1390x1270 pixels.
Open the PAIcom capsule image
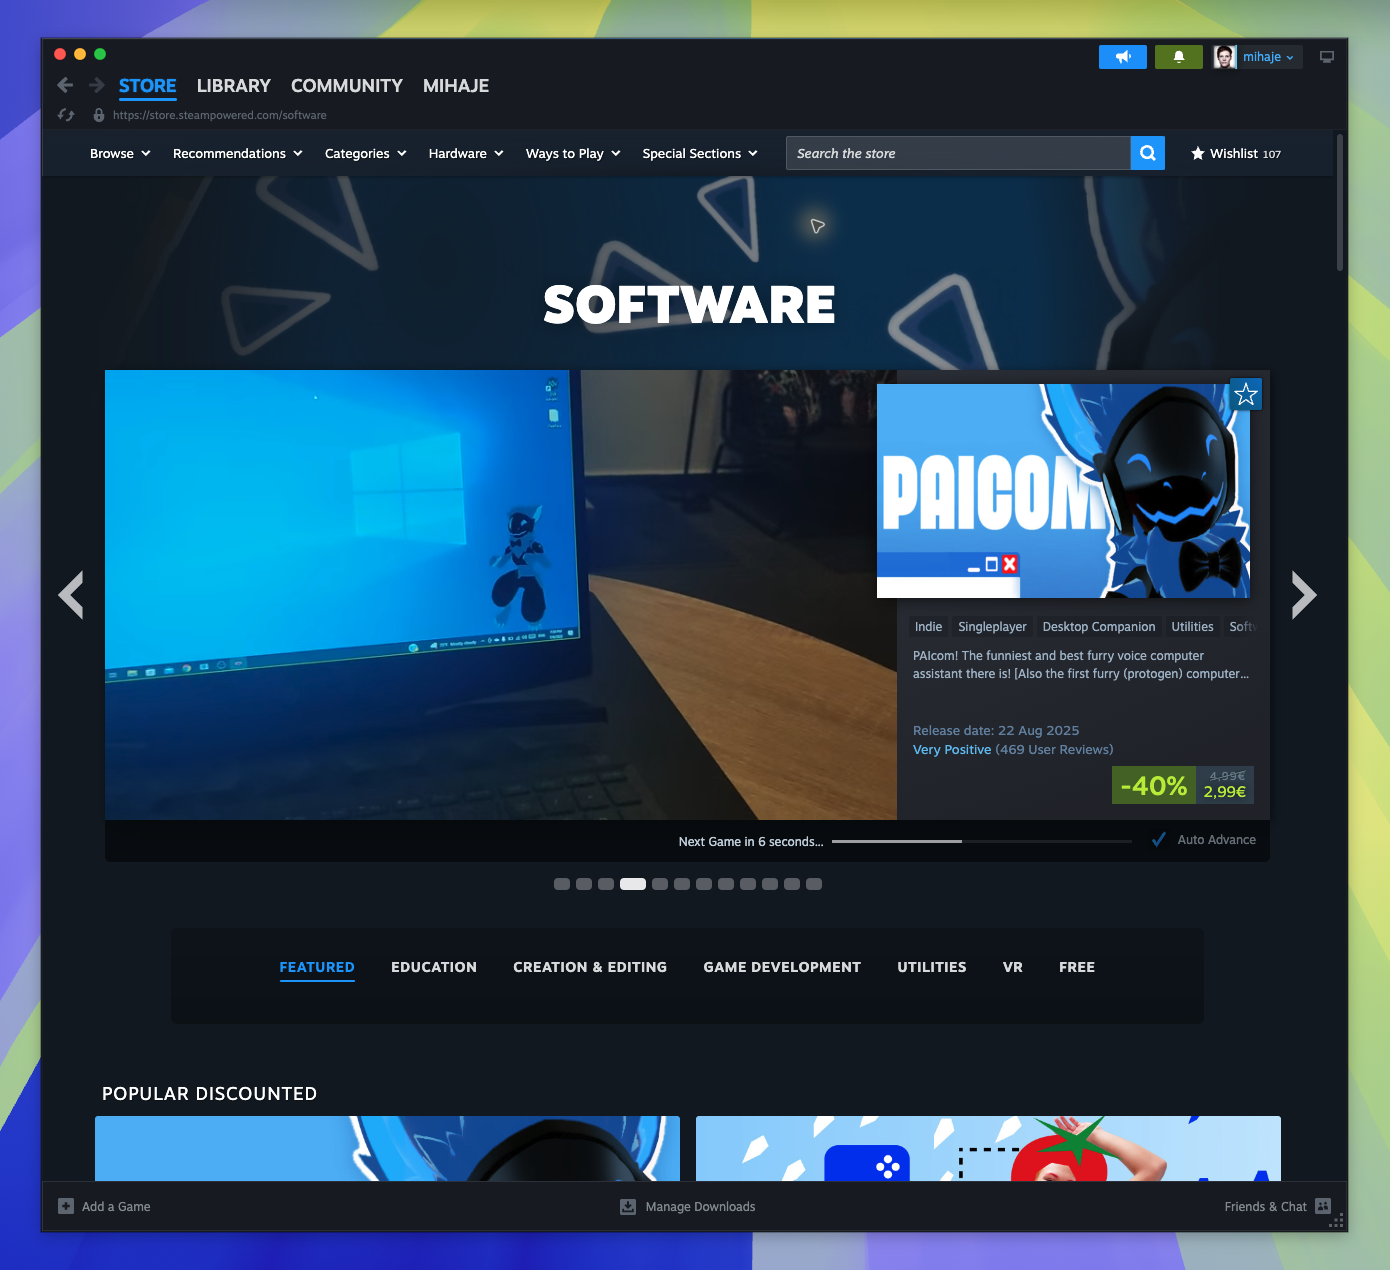[1063, 491]
